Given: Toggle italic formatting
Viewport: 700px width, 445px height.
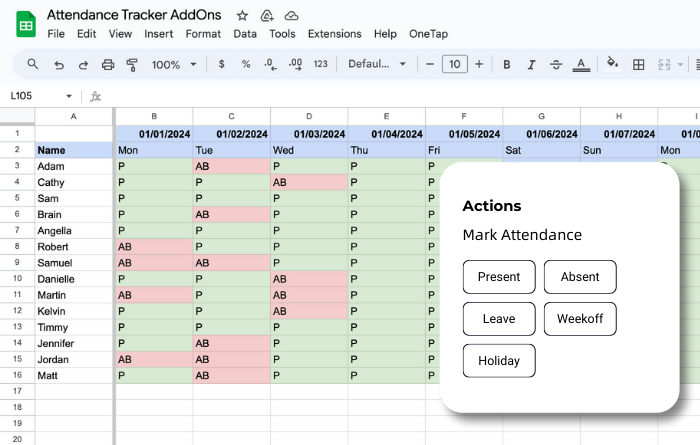Looking at the screenshot, I should (532, 64).
